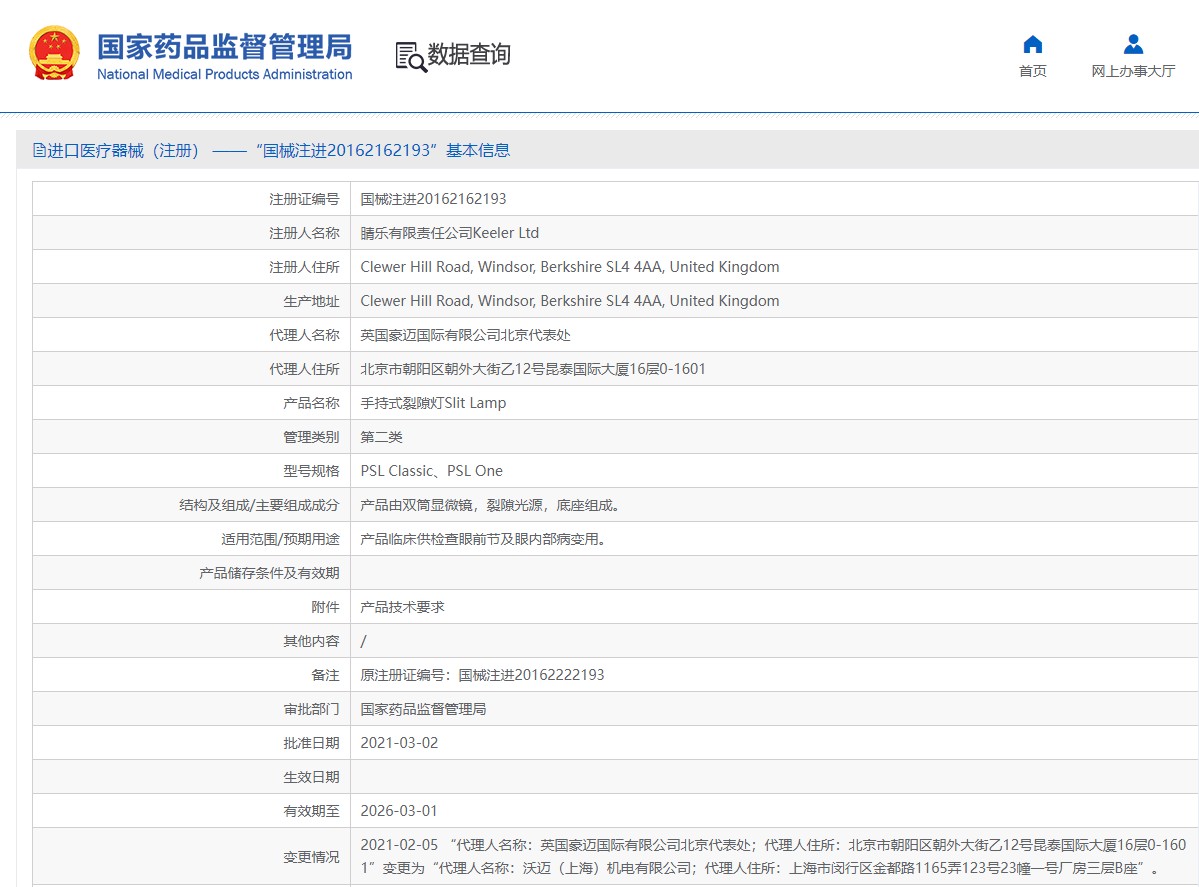Click the 批准日期 label

[311, 743]
